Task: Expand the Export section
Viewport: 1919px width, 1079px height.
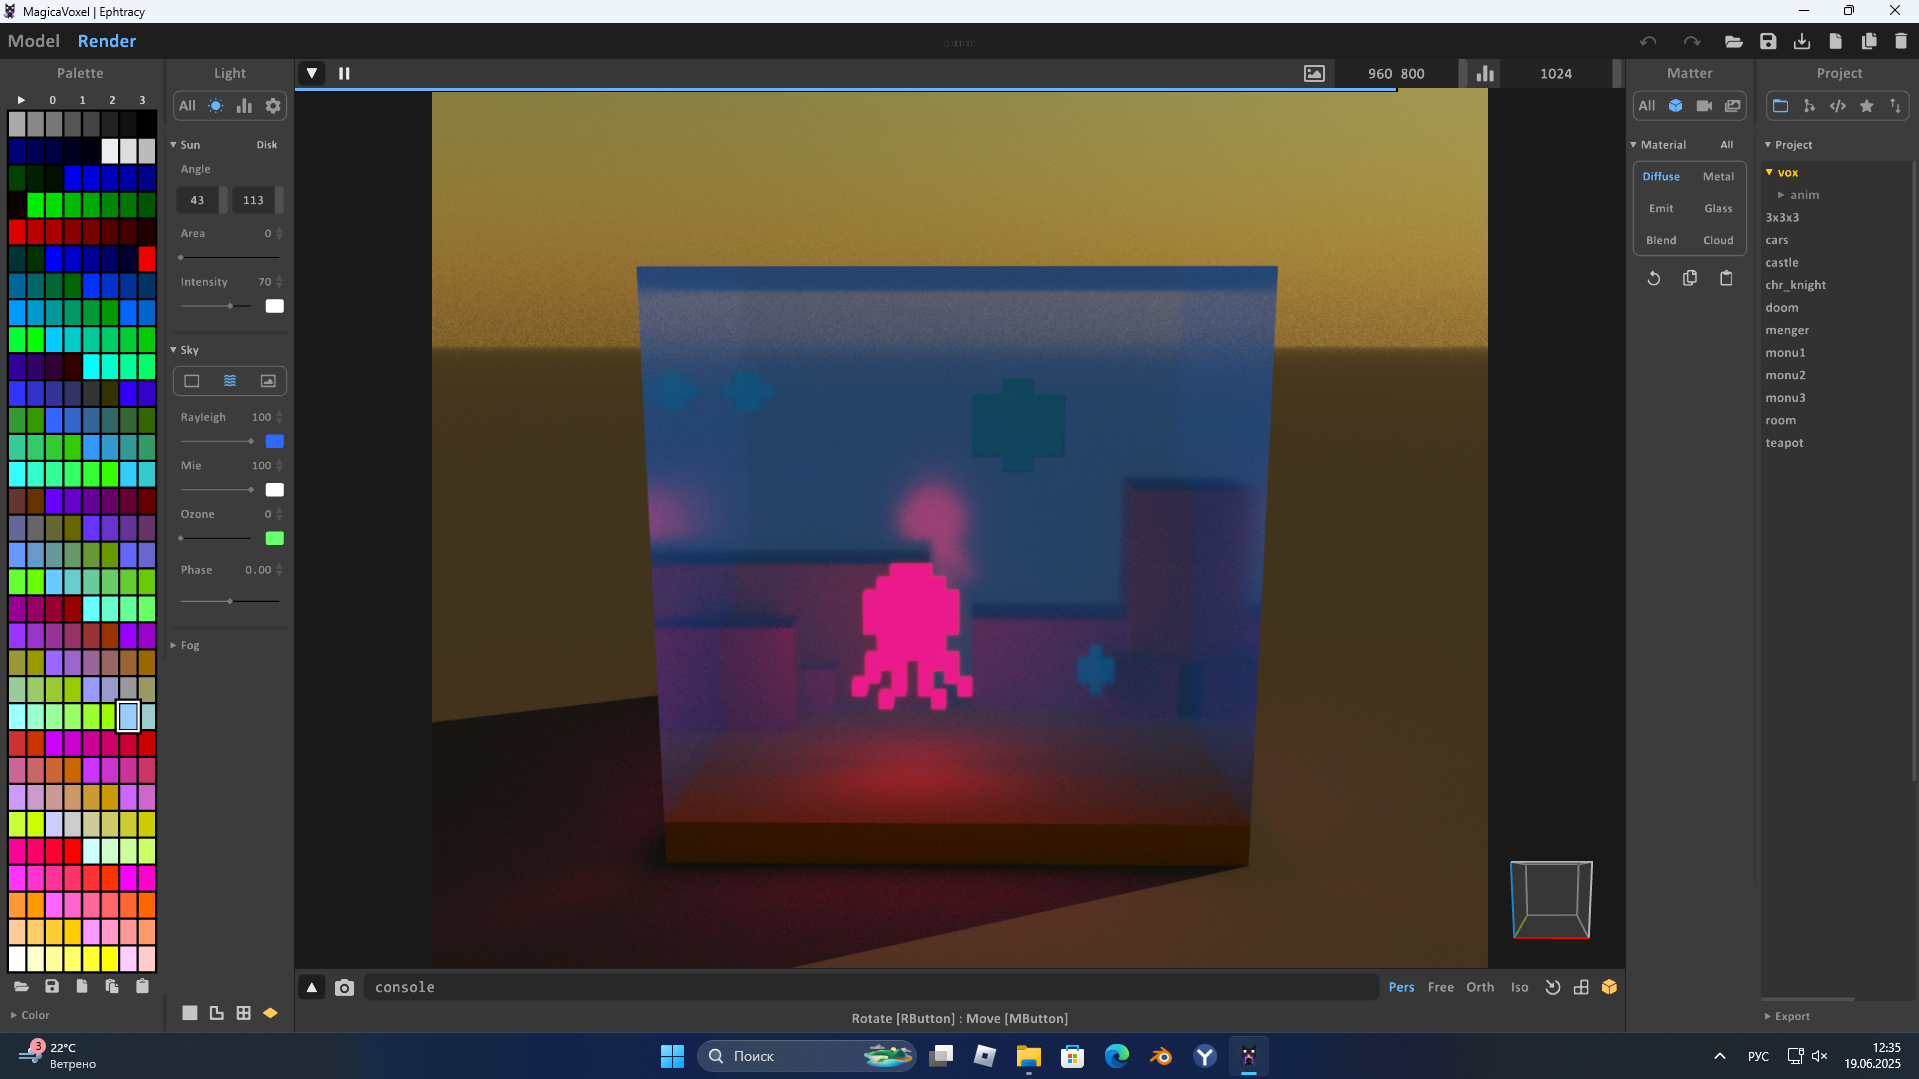Action: coord(1767,1016)
